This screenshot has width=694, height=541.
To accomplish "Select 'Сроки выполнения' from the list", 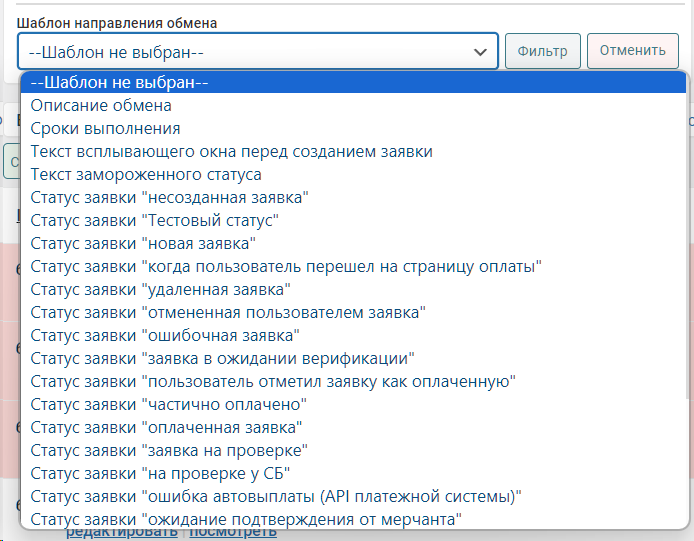I will click(105, 128).
